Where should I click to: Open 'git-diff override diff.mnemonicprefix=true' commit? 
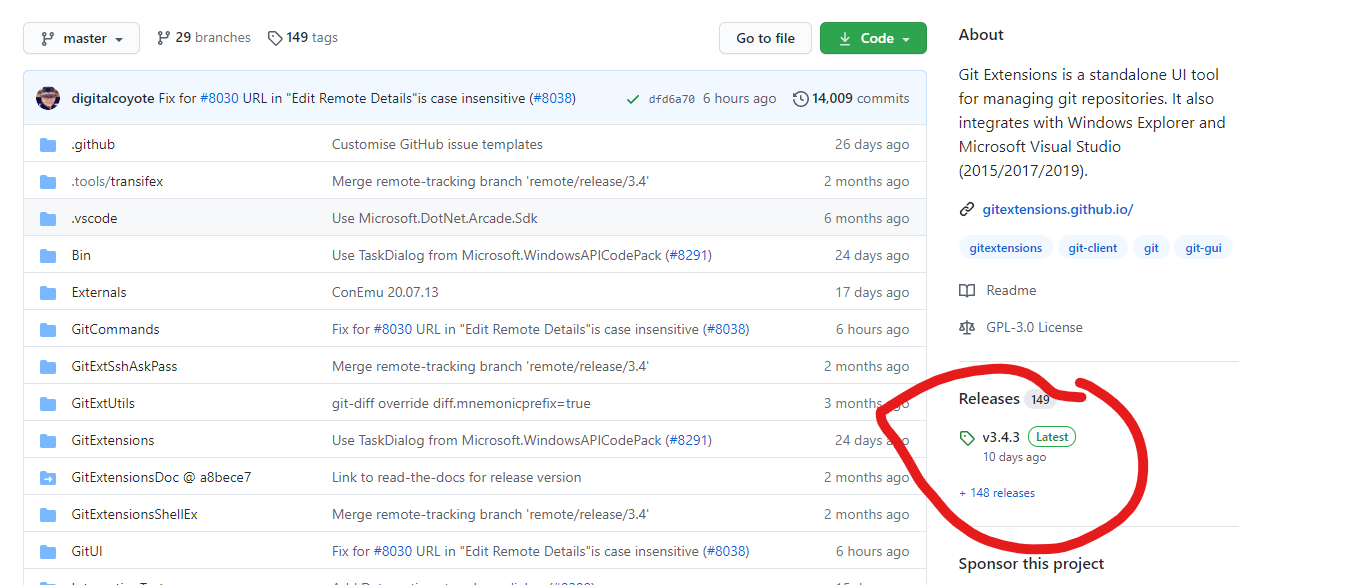[x=461, y=403]
